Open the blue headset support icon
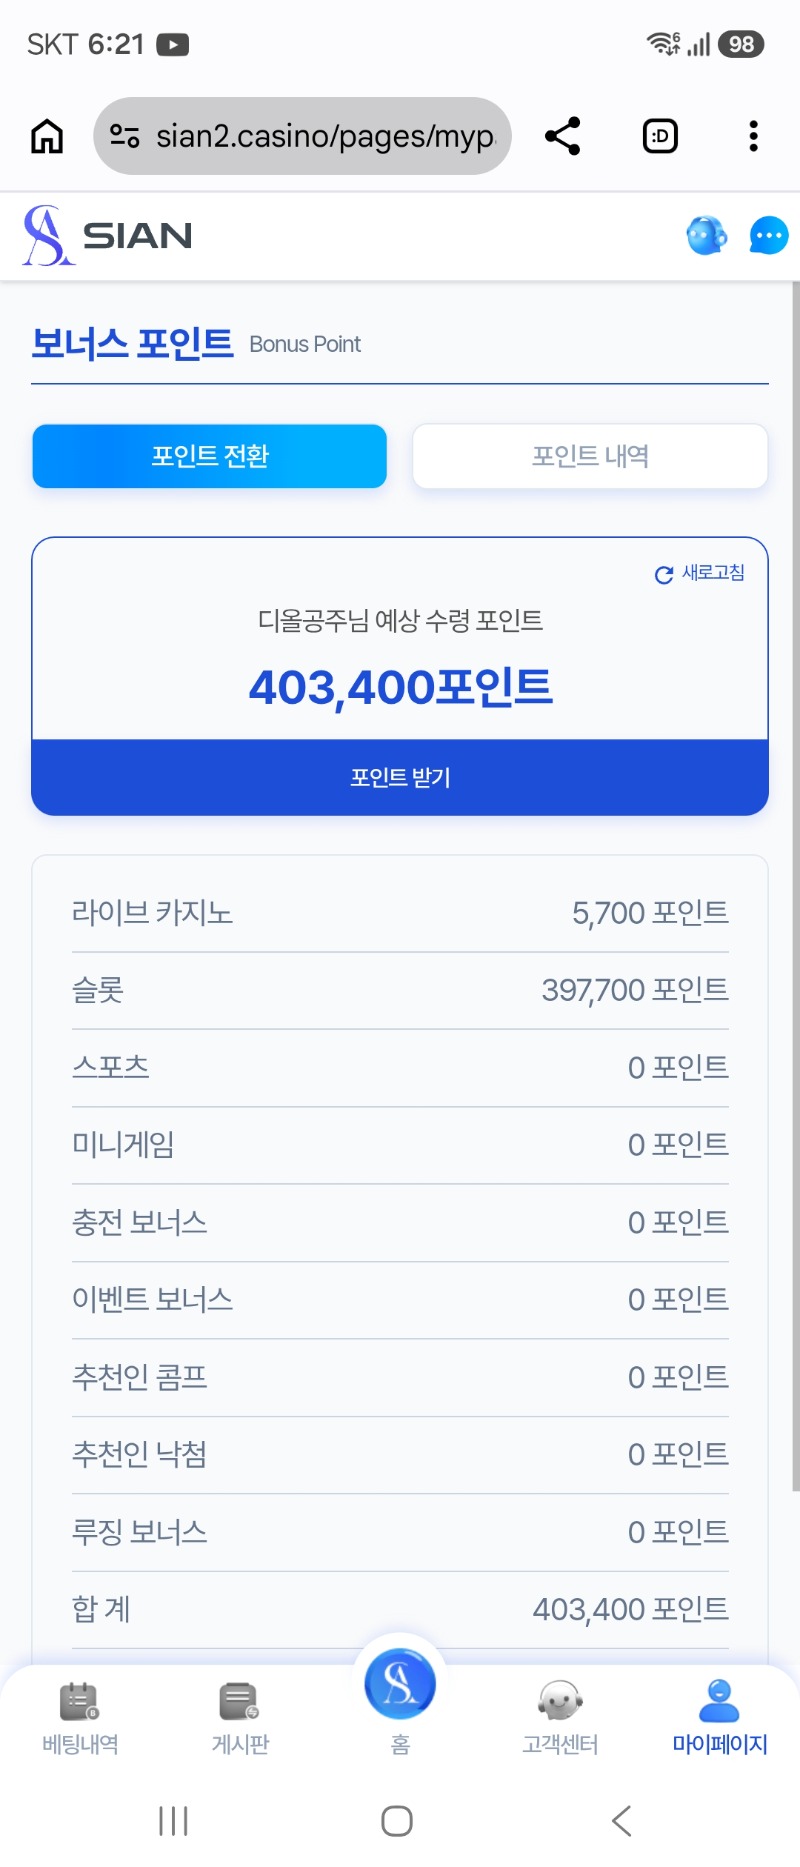800x1867 pixels. pos(707,236)
